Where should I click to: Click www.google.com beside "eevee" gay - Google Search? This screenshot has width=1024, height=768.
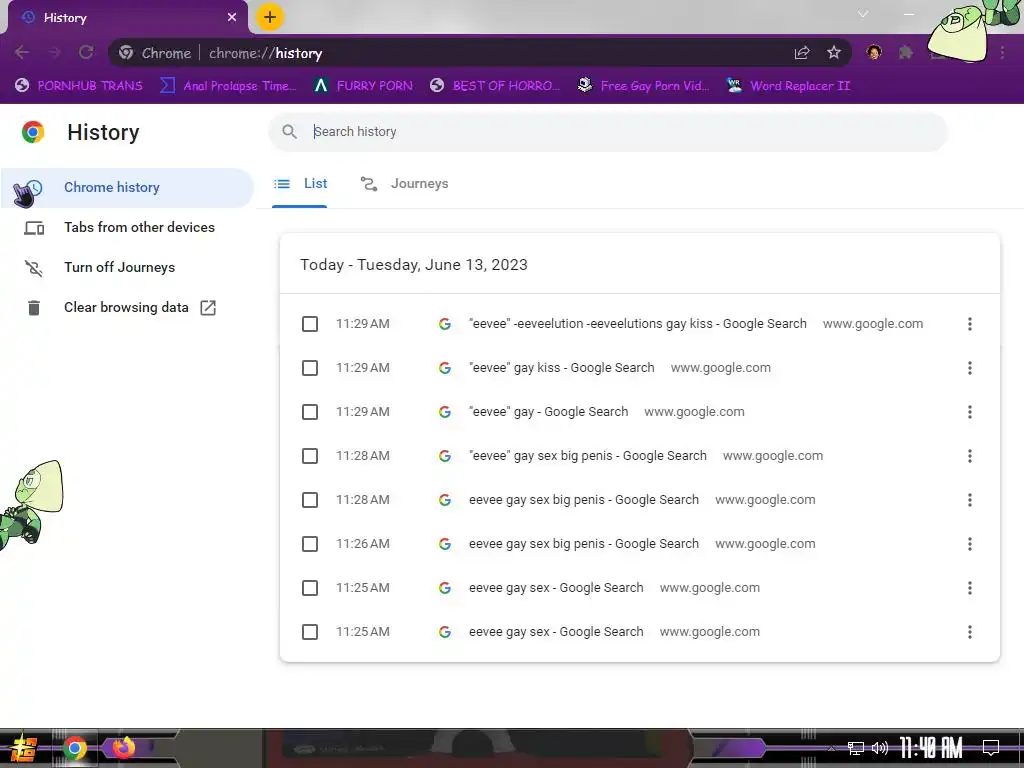tap(694, 412)
